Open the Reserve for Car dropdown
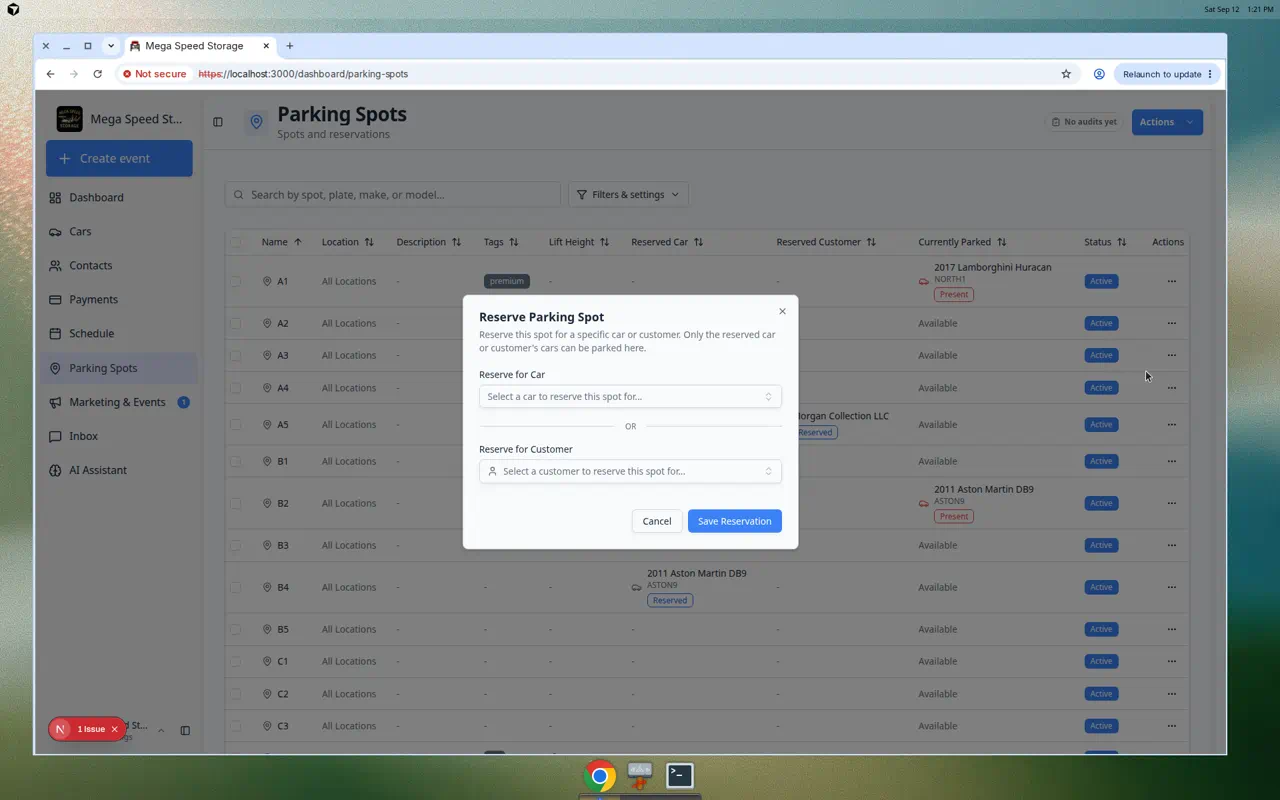Image resolution: width=1280 pixels, height=800 pixels. pyautogui.click(x=630, y=396)
